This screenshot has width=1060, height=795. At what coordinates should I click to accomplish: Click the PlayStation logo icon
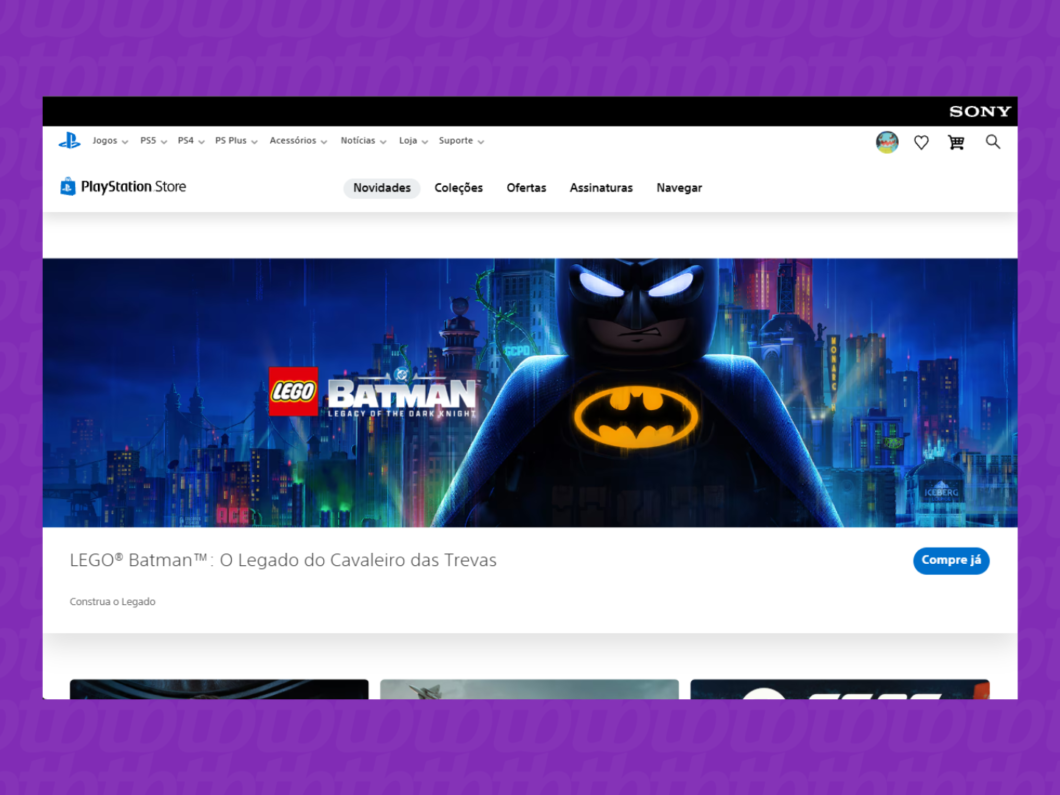pyautogui.click(x=69, y=141)
